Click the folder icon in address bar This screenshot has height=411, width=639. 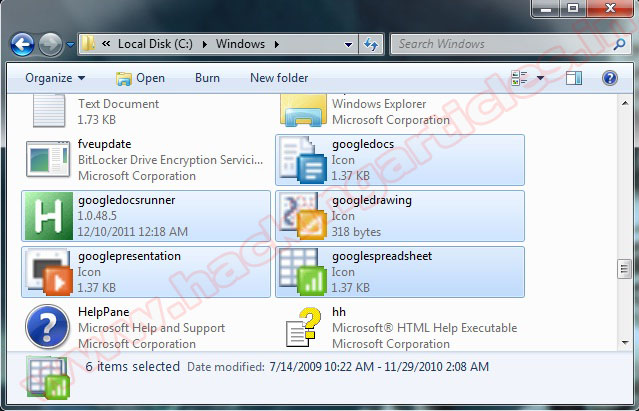[88, 44]
